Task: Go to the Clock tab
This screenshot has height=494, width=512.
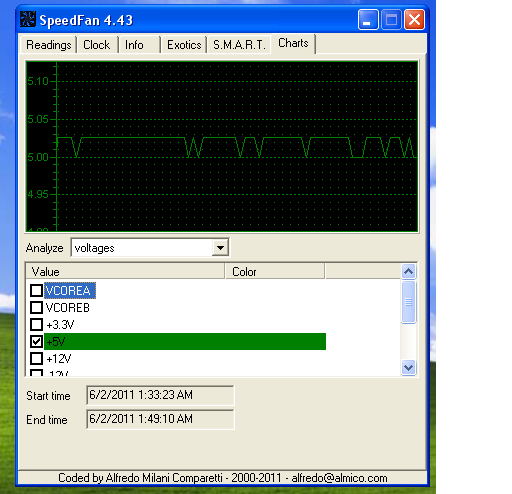Action: [97, 45]
